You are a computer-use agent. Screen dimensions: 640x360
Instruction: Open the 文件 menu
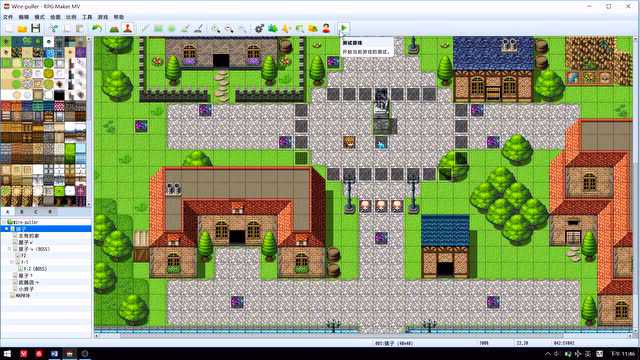pos(8,17)
